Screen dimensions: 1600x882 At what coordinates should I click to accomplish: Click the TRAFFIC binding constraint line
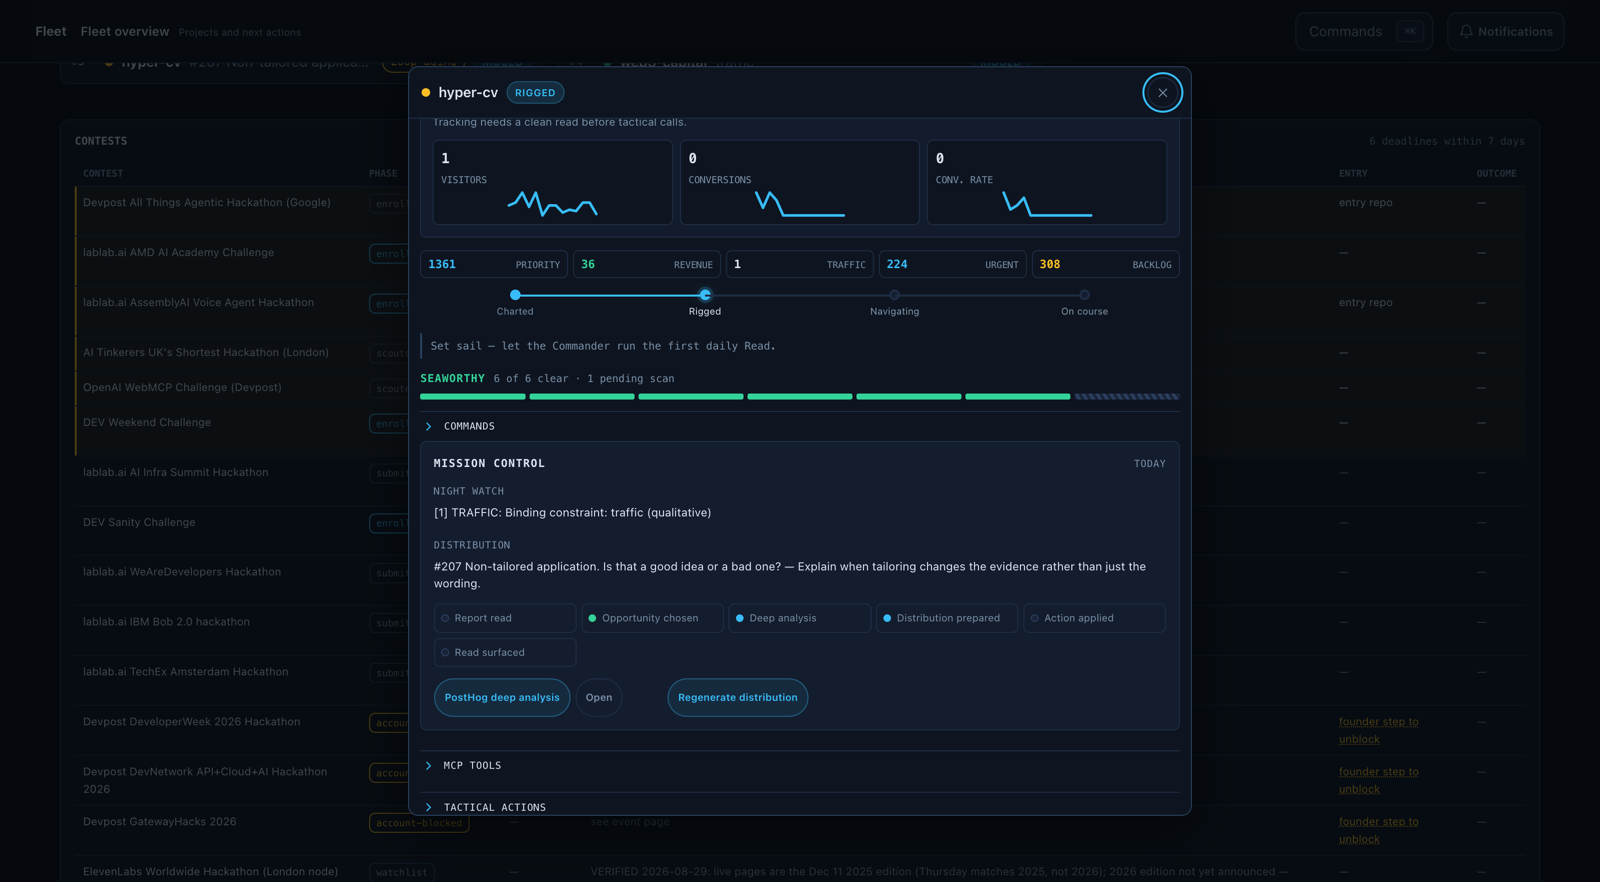point(572,512)
